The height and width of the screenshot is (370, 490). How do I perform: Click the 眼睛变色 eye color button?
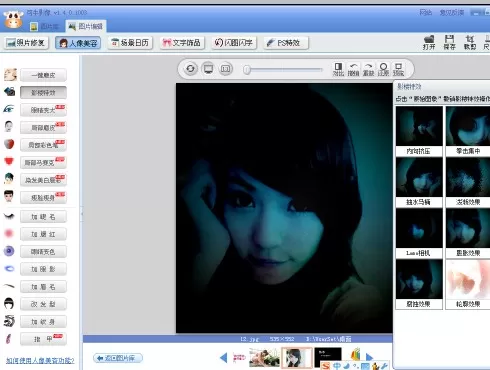click(x=43, y=252)
